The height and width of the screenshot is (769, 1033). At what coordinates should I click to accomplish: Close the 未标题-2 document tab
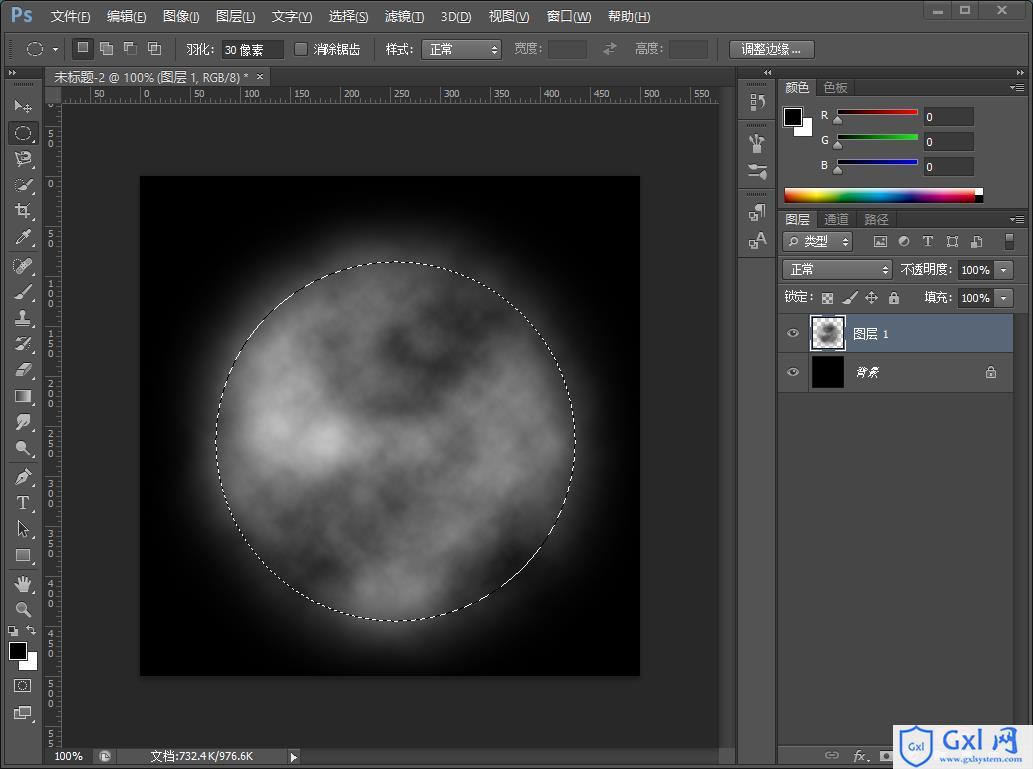tap(260, 77)
